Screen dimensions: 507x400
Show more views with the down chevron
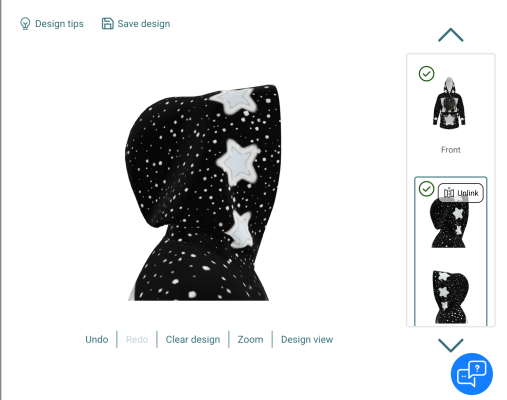[451, 345]
